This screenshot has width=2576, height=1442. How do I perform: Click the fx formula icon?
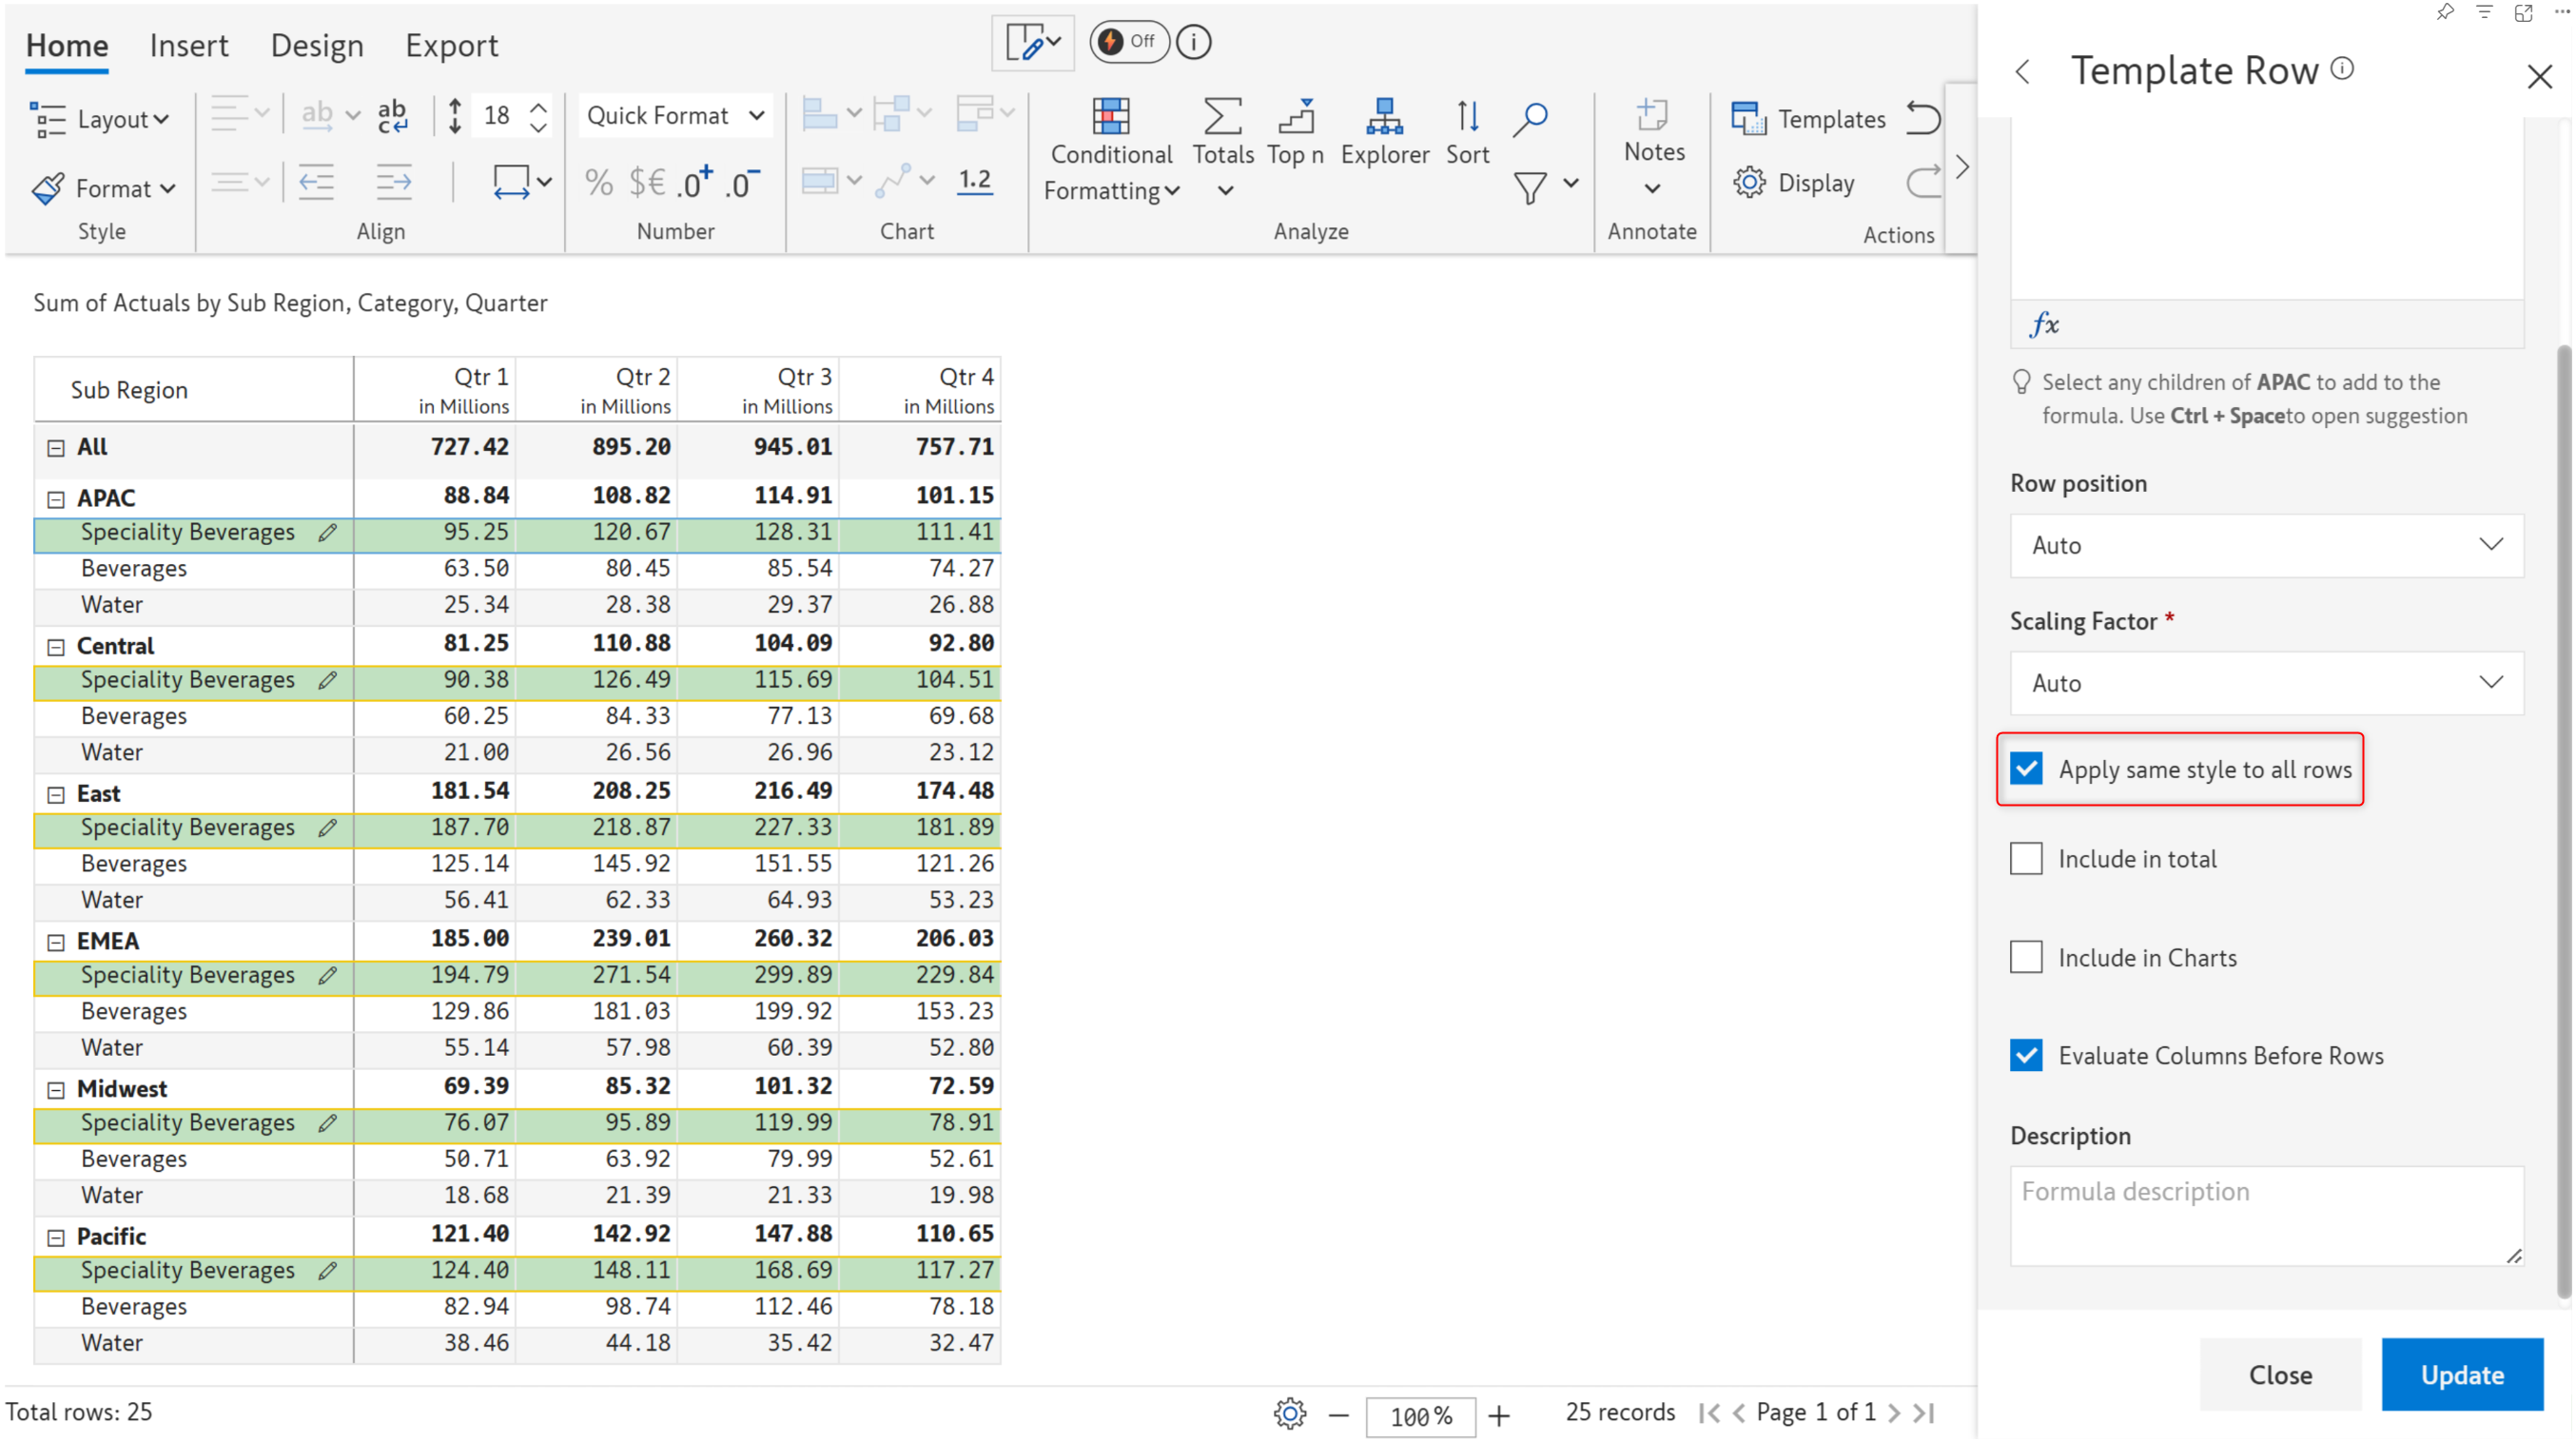coord(2044,324)
